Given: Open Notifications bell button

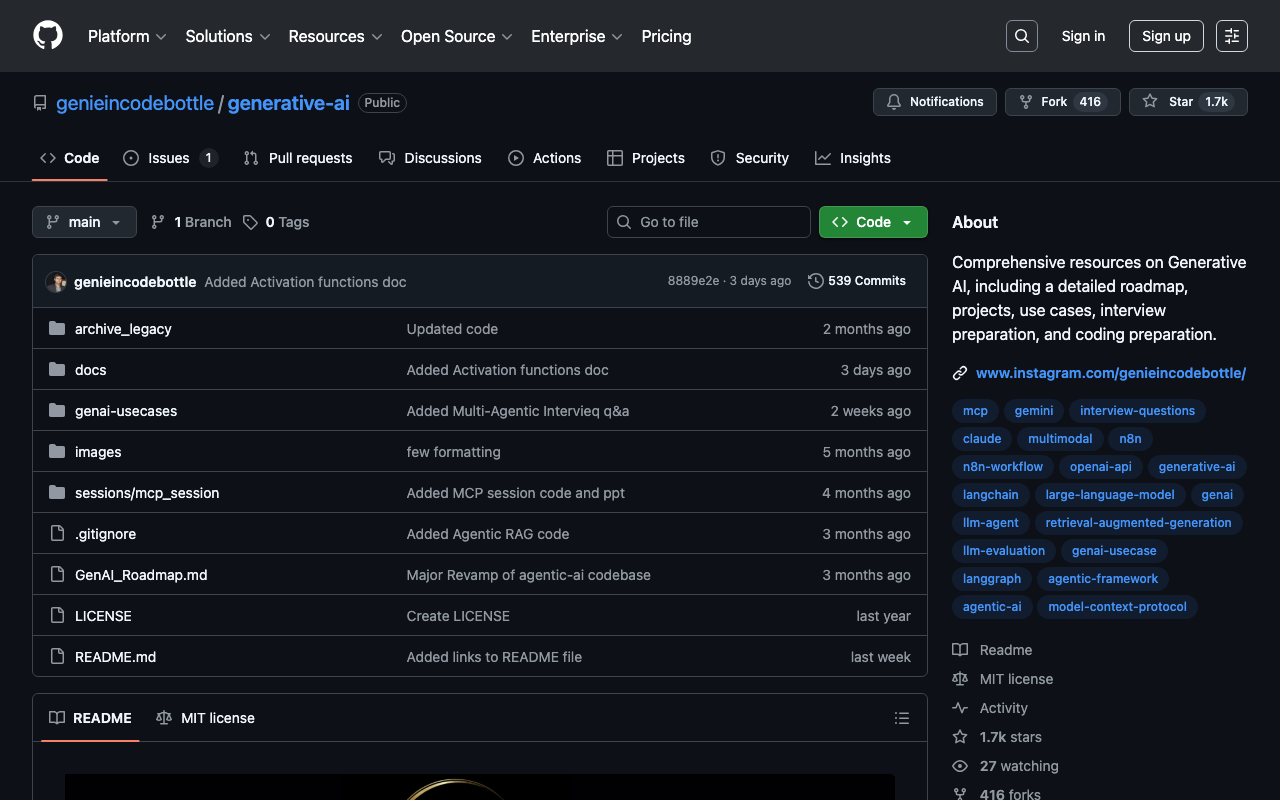Looking at the screenshot, I should [x=934, y=102].
